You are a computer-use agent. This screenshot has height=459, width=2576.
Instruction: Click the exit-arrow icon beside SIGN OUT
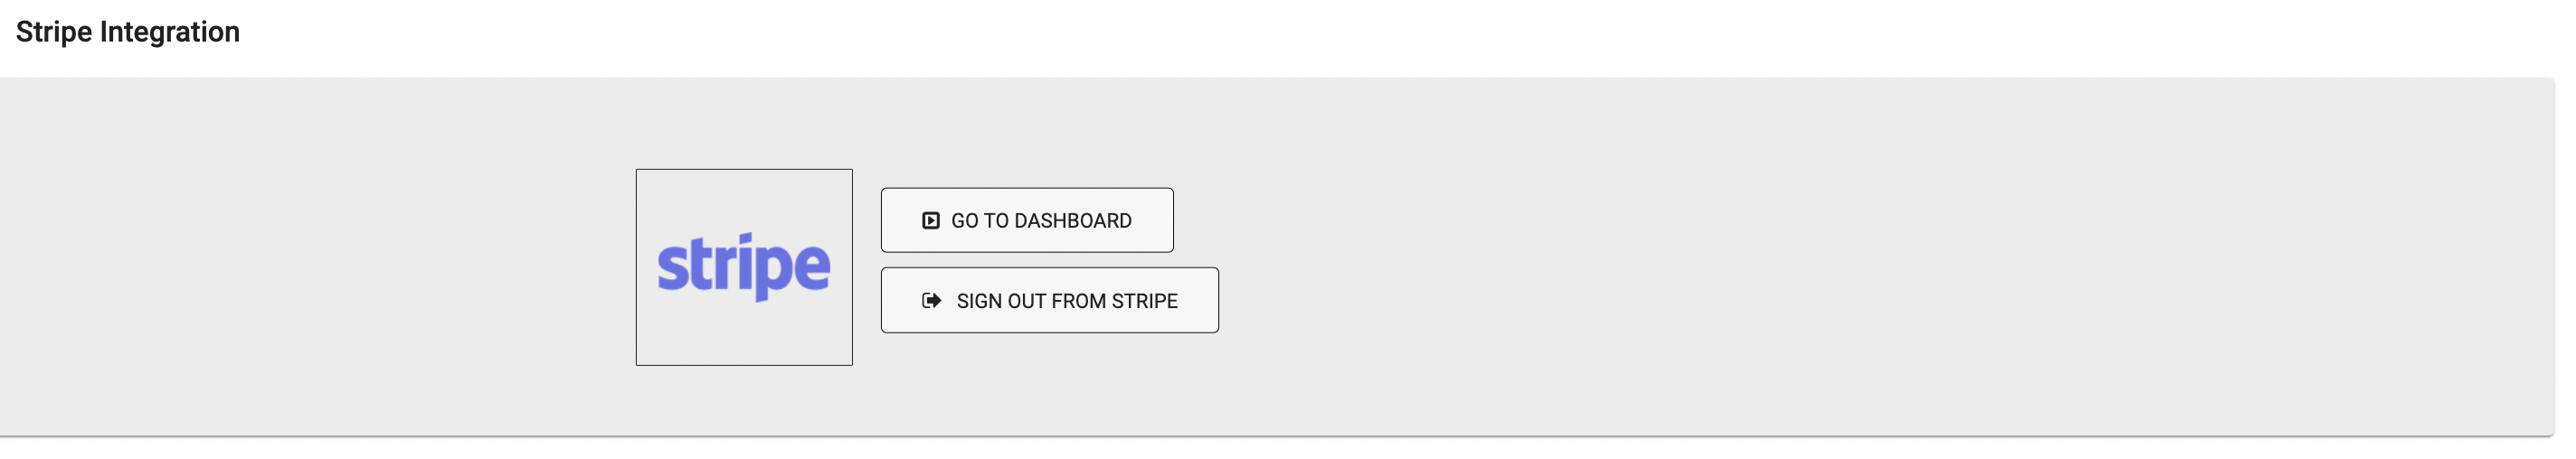931,300
